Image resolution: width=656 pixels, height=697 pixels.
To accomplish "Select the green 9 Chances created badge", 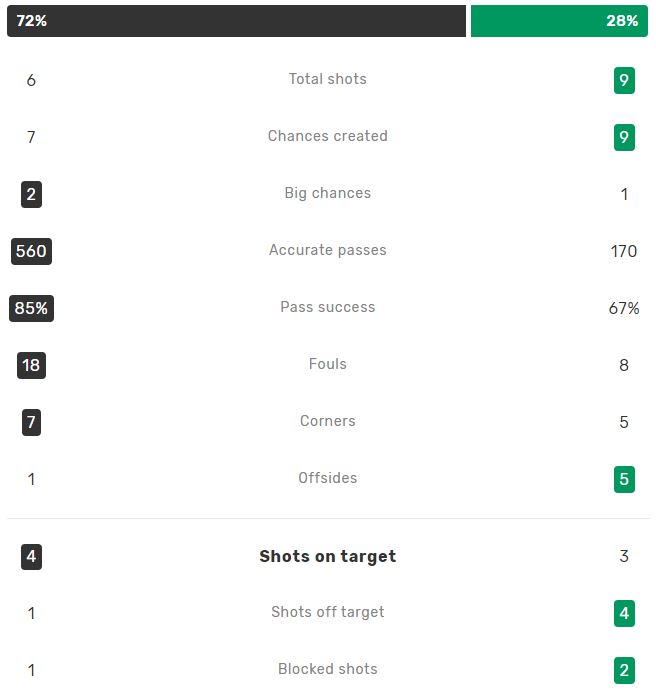I will (624, 137).
